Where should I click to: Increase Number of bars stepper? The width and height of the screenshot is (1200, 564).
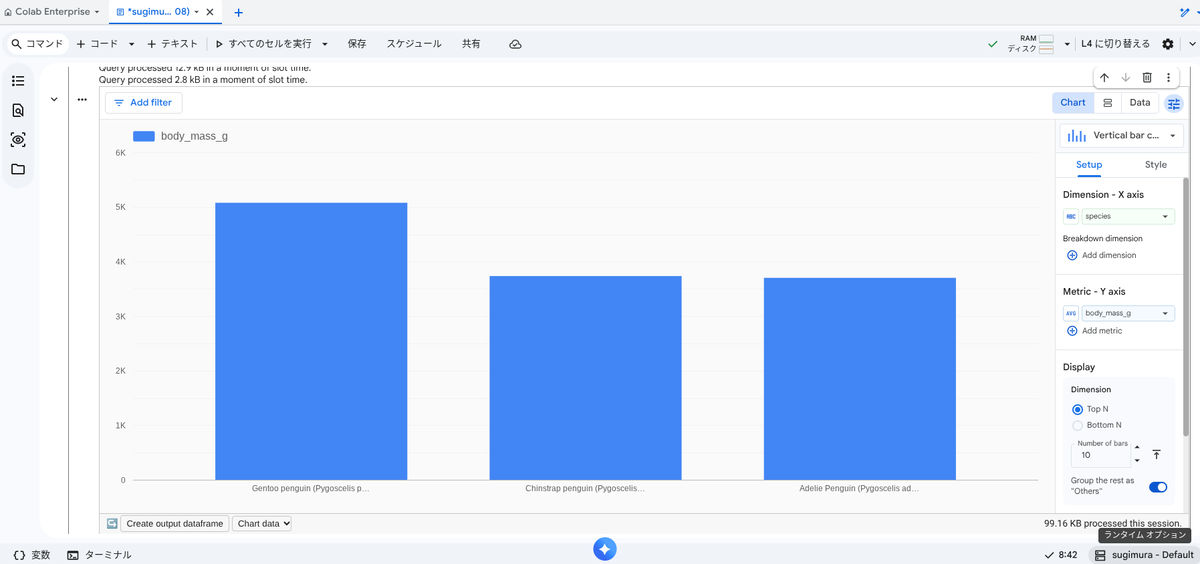click(x=1136, y=448)
